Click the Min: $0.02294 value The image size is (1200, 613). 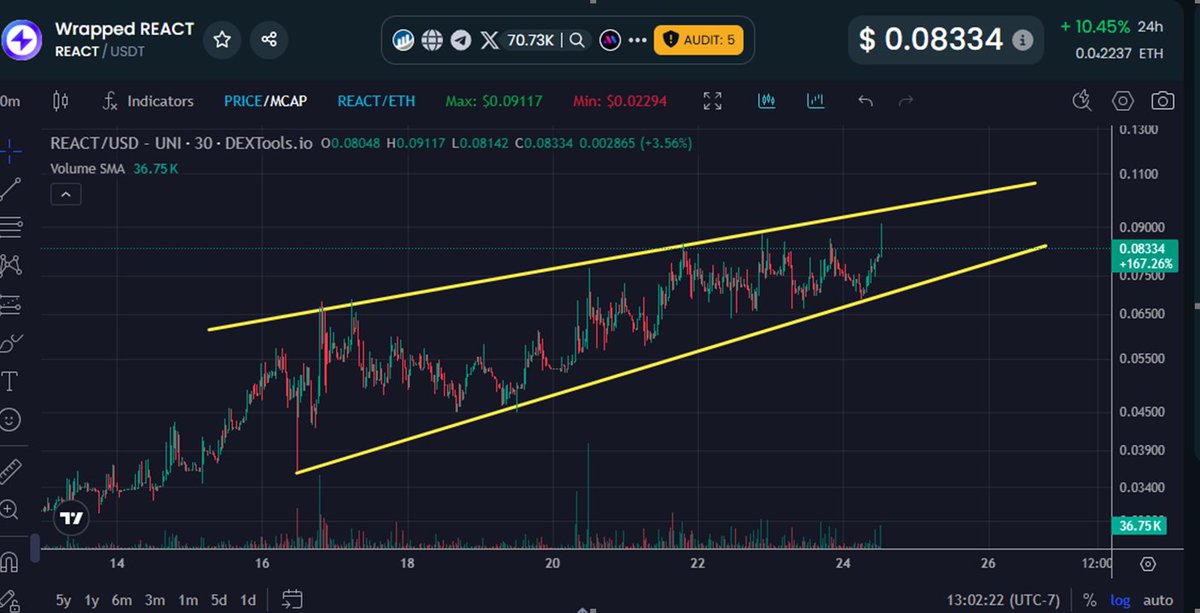tap(620, 101)
